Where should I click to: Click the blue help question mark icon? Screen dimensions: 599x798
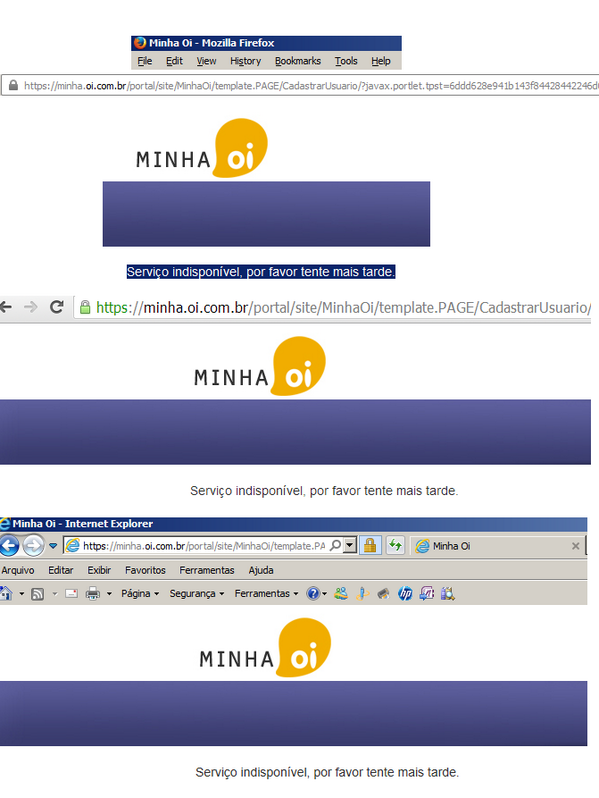coord(313,593)
